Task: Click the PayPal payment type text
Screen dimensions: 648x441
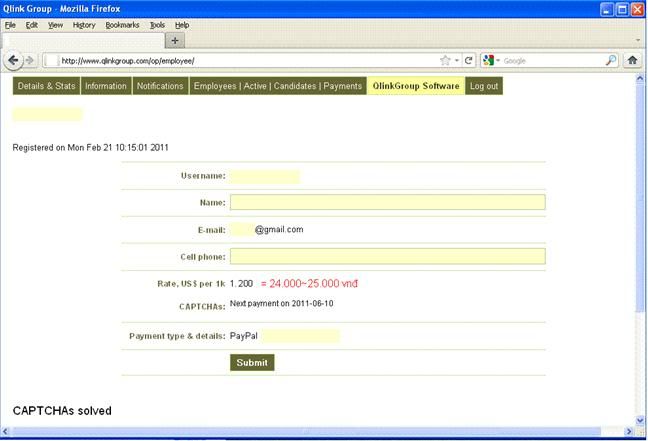Action: click(244, 336)
